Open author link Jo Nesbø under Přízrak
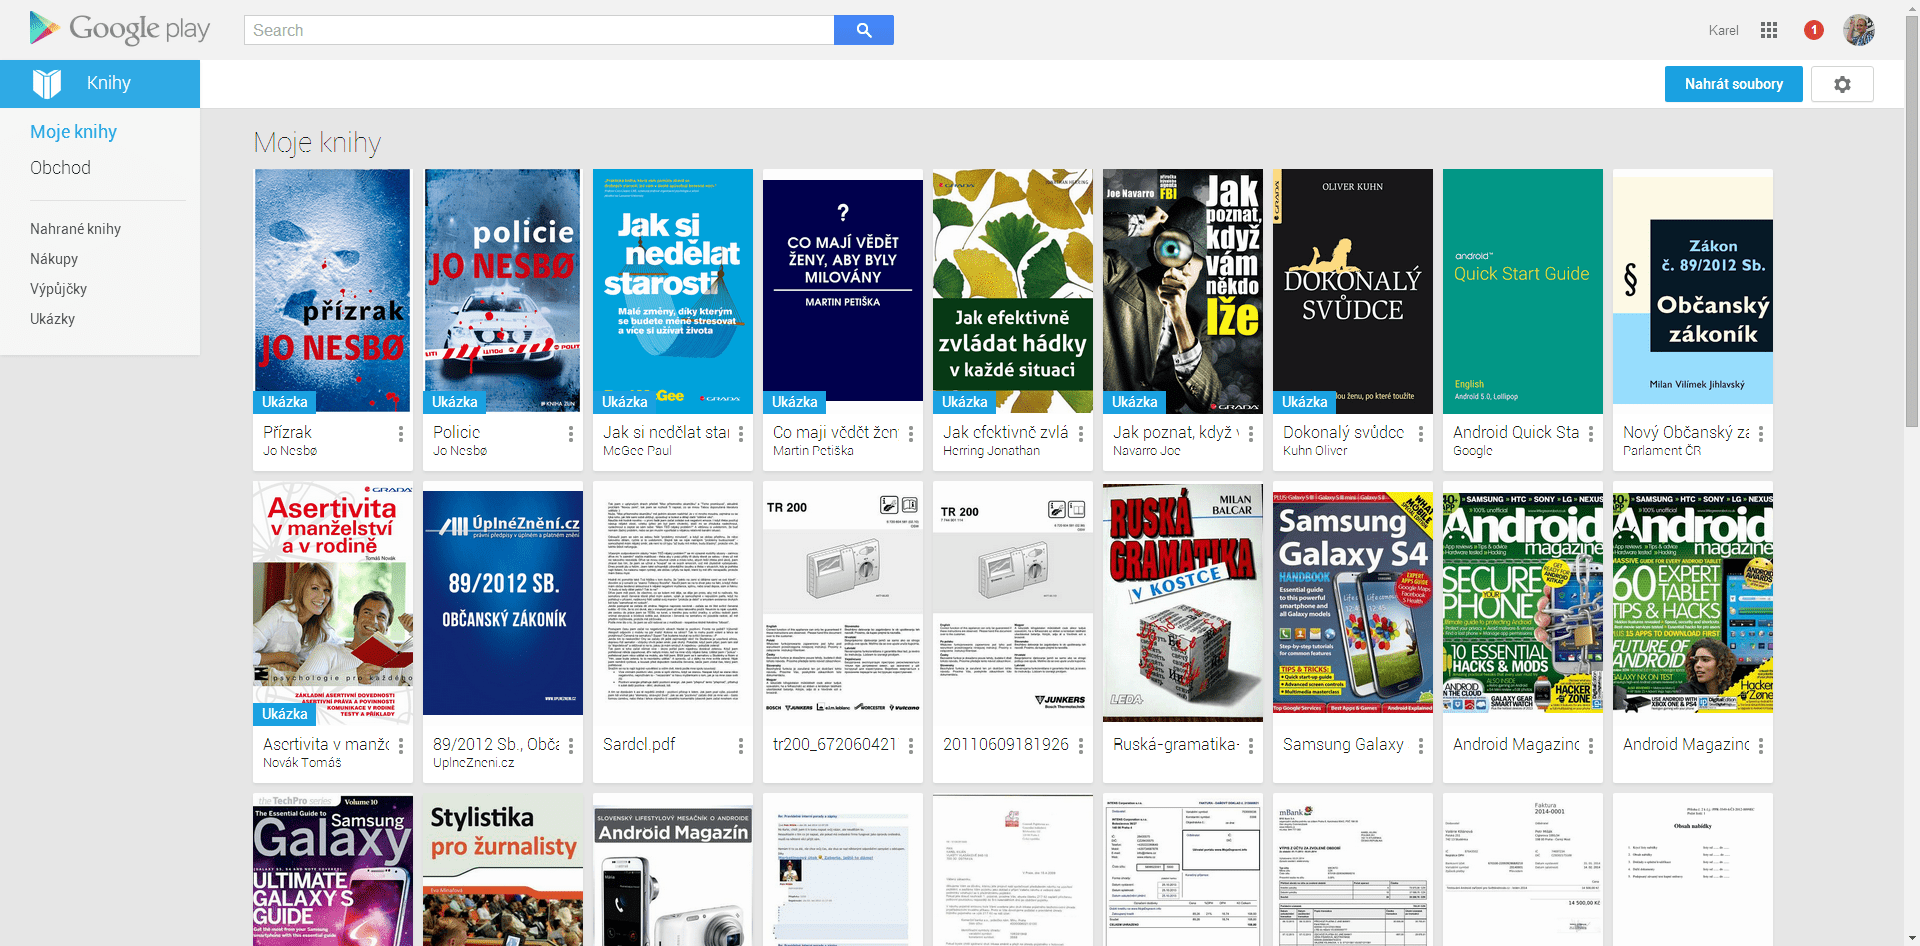This screenshot has width=1920, height=946. pyautogui.click(x=290, y=451)
